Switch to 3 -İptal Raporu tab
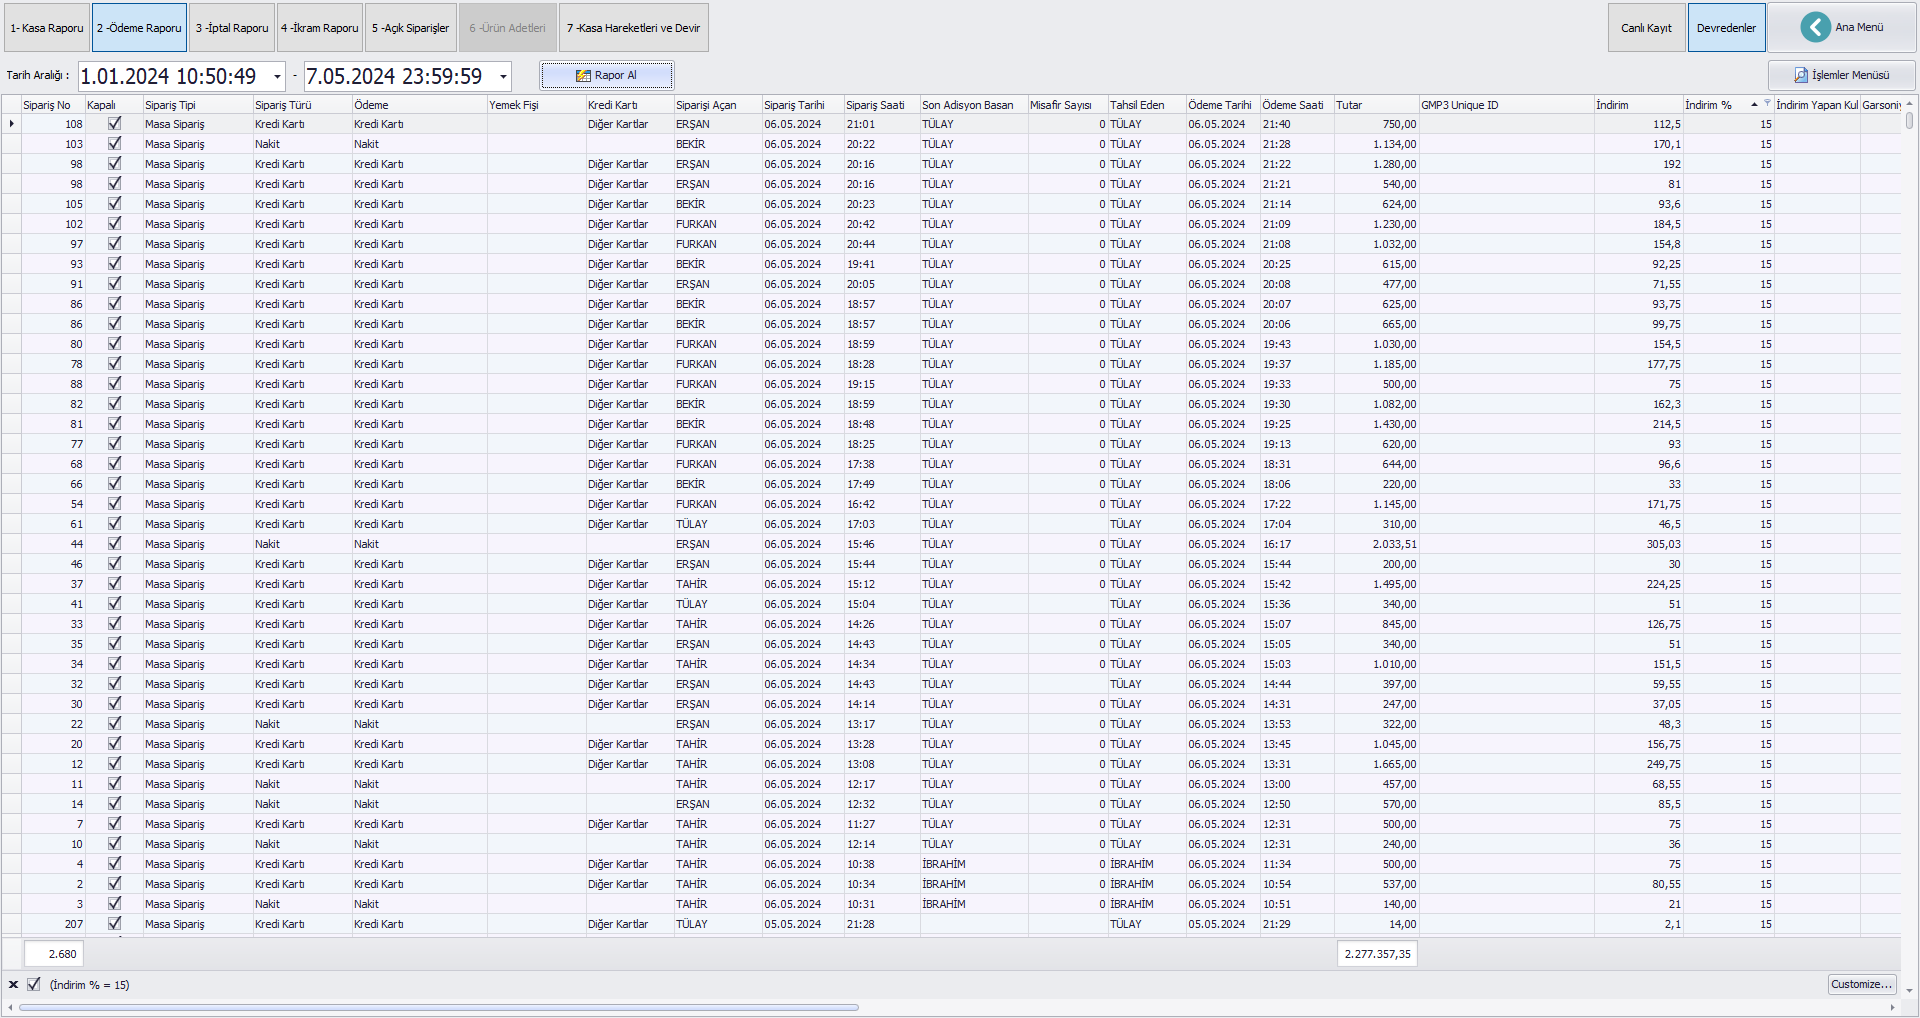Viewport: 1920px width, 1018px height. pyautogui.click(x=232, y=28)
